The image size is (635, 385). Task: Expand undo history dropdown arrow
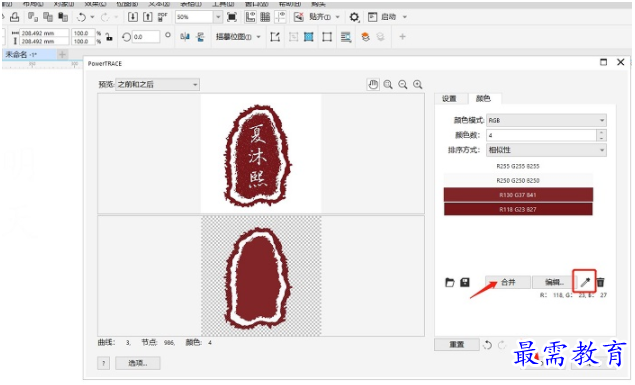coord(92,17)
